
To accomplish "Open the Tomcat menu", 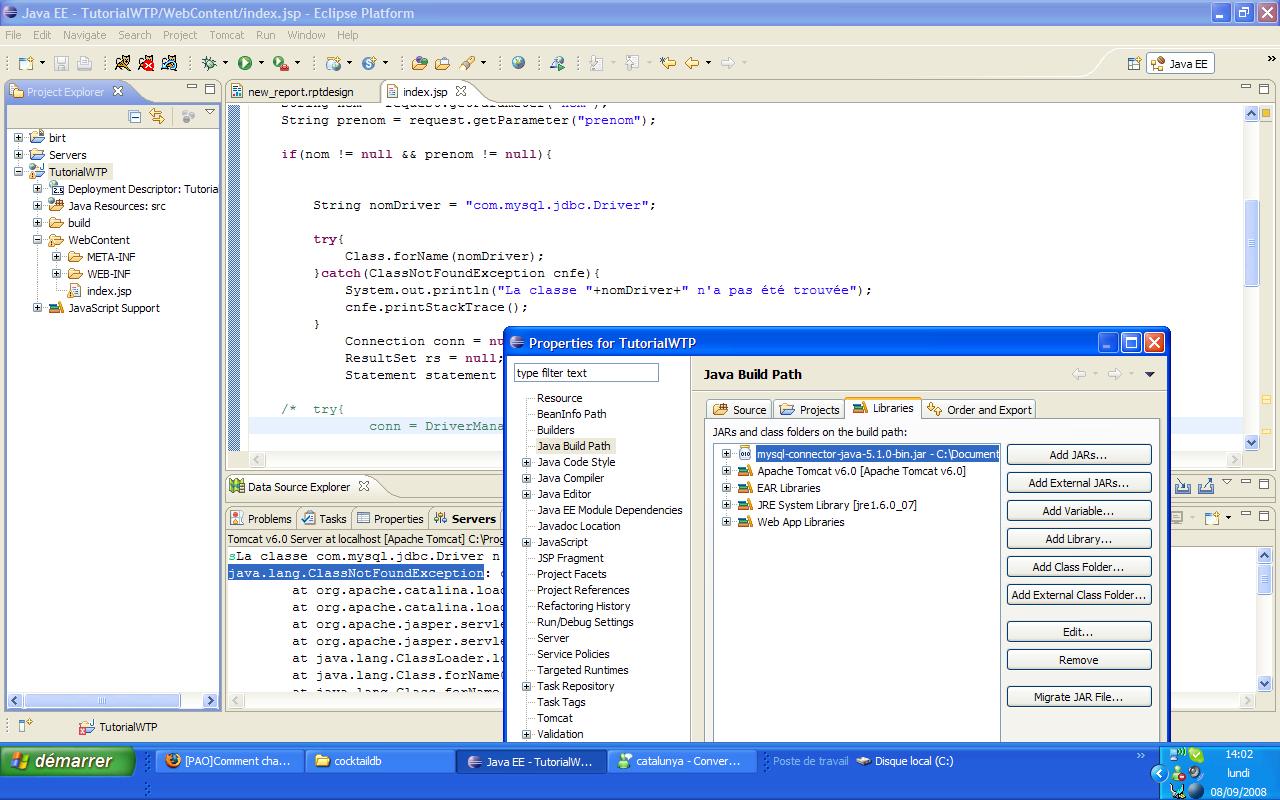I will [227, 35].
